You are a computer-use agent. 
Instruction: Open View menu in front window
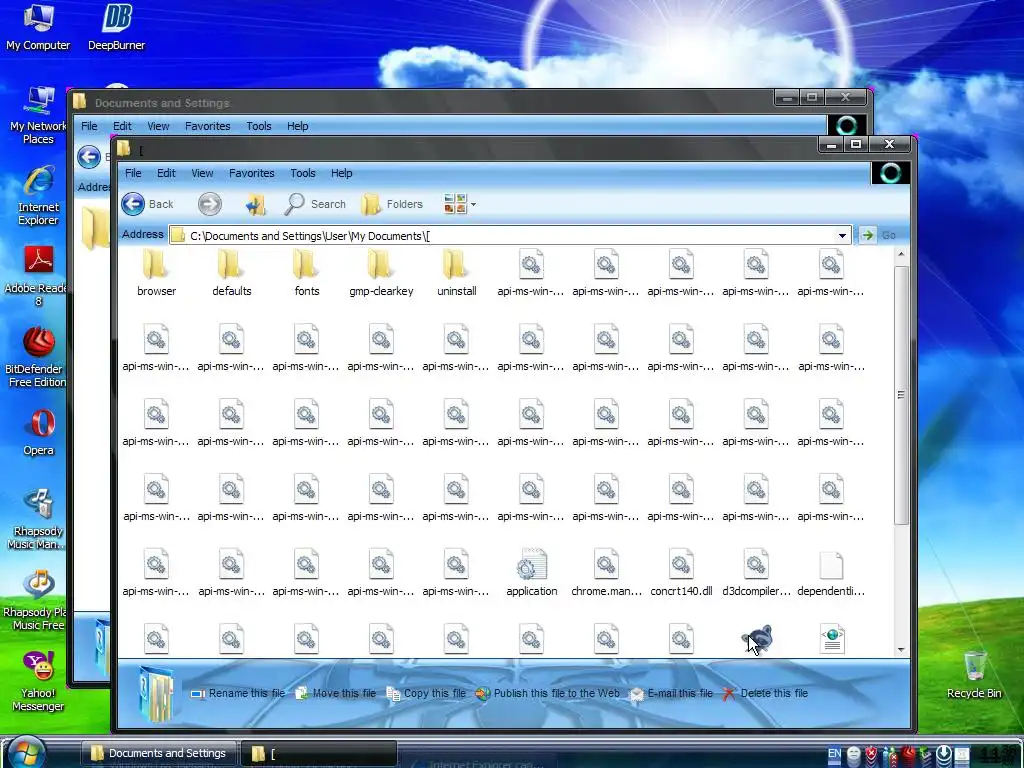pyautogui.click(x=202, y=173)
